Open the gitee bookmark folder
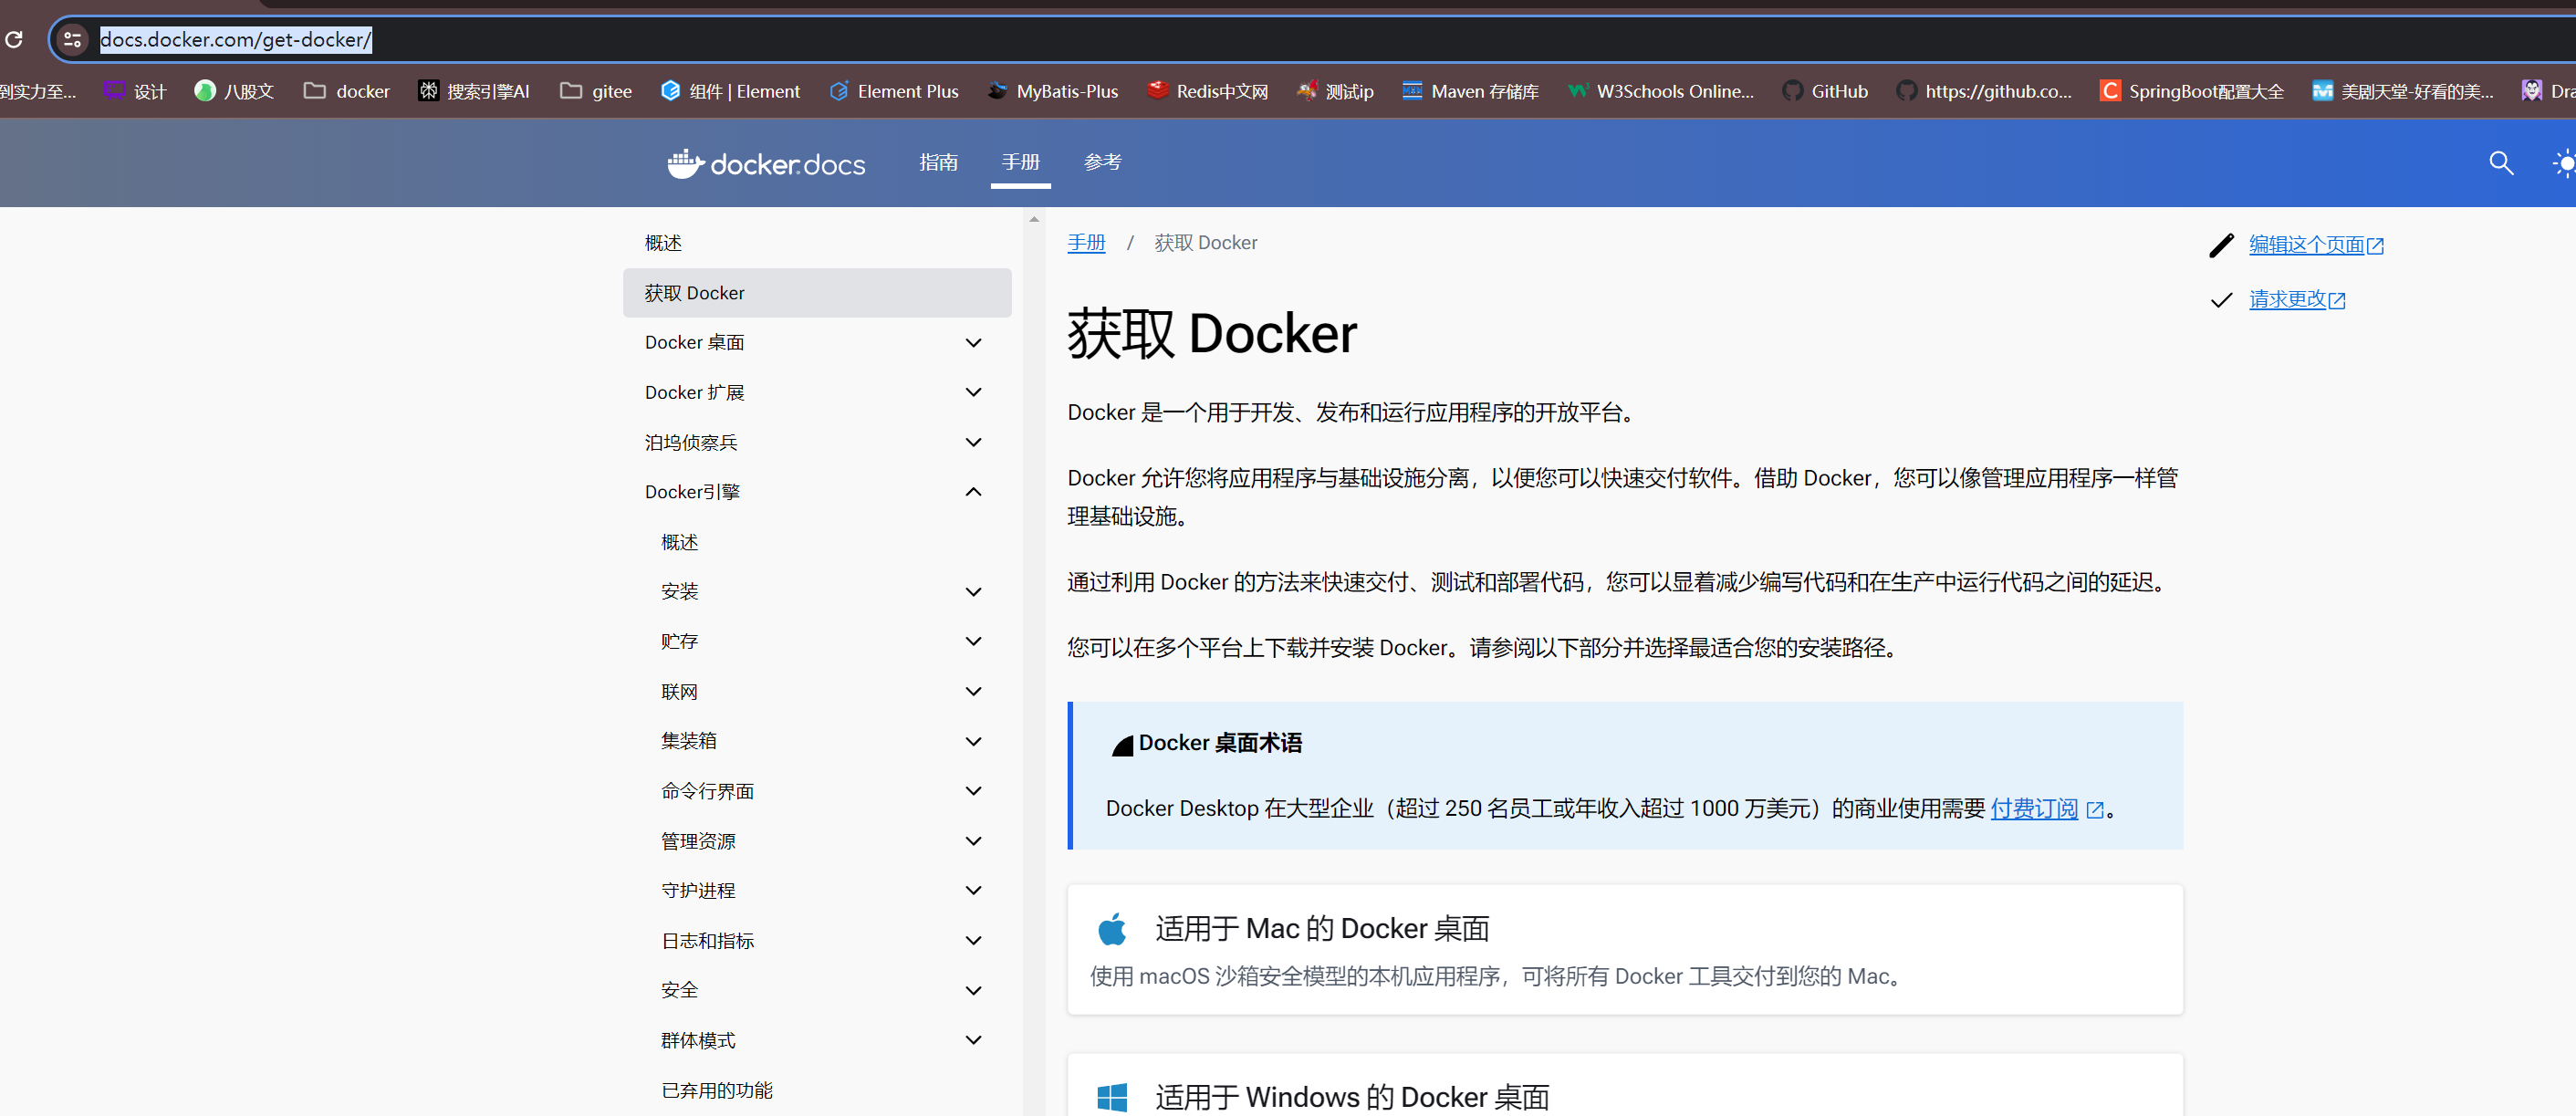 click(596, 91)
